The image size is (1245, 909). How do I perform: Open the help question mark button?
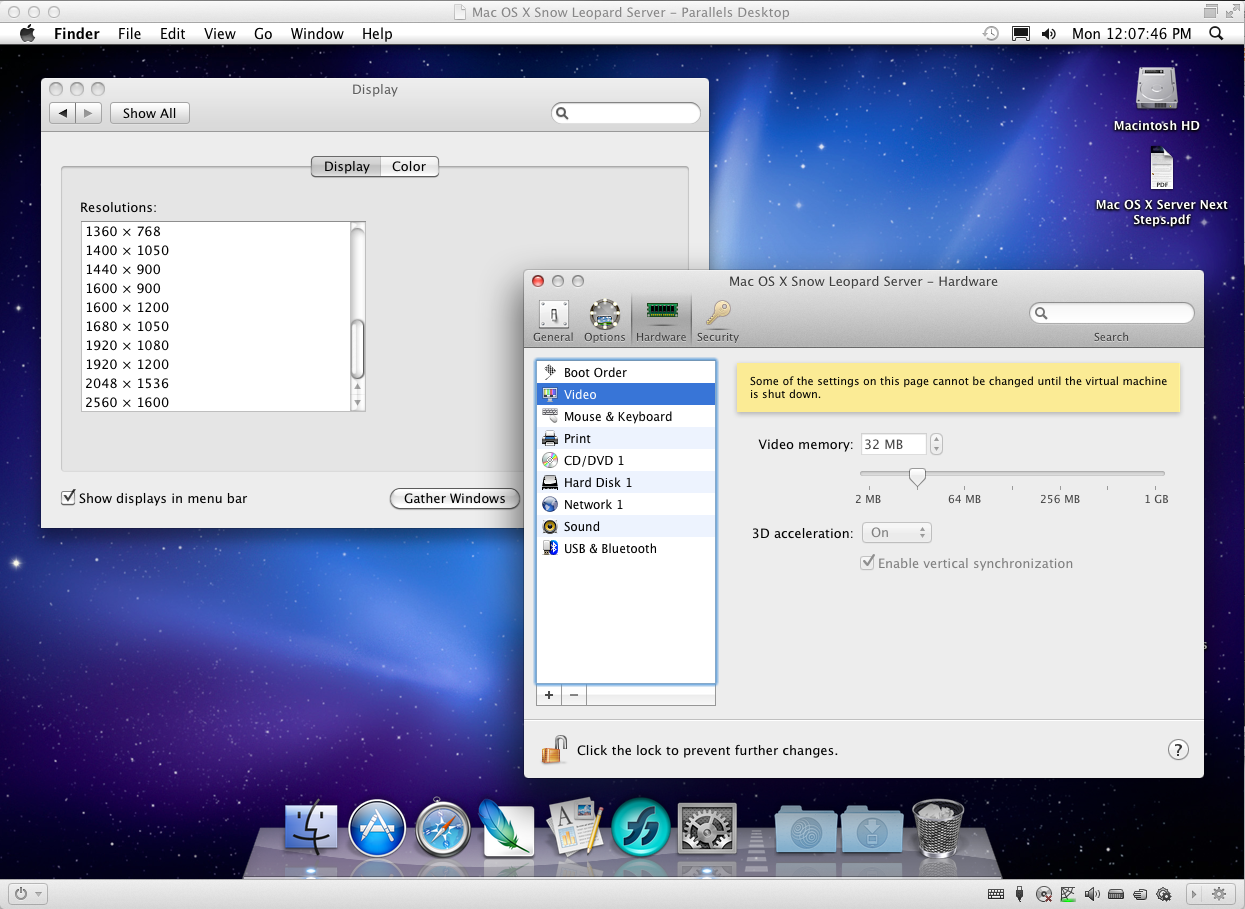(x=1178, y=750)
